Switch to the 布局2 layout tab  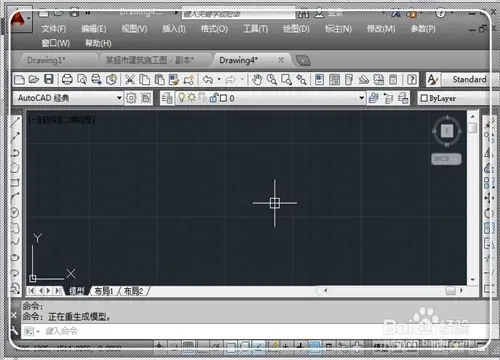(133, 291)
